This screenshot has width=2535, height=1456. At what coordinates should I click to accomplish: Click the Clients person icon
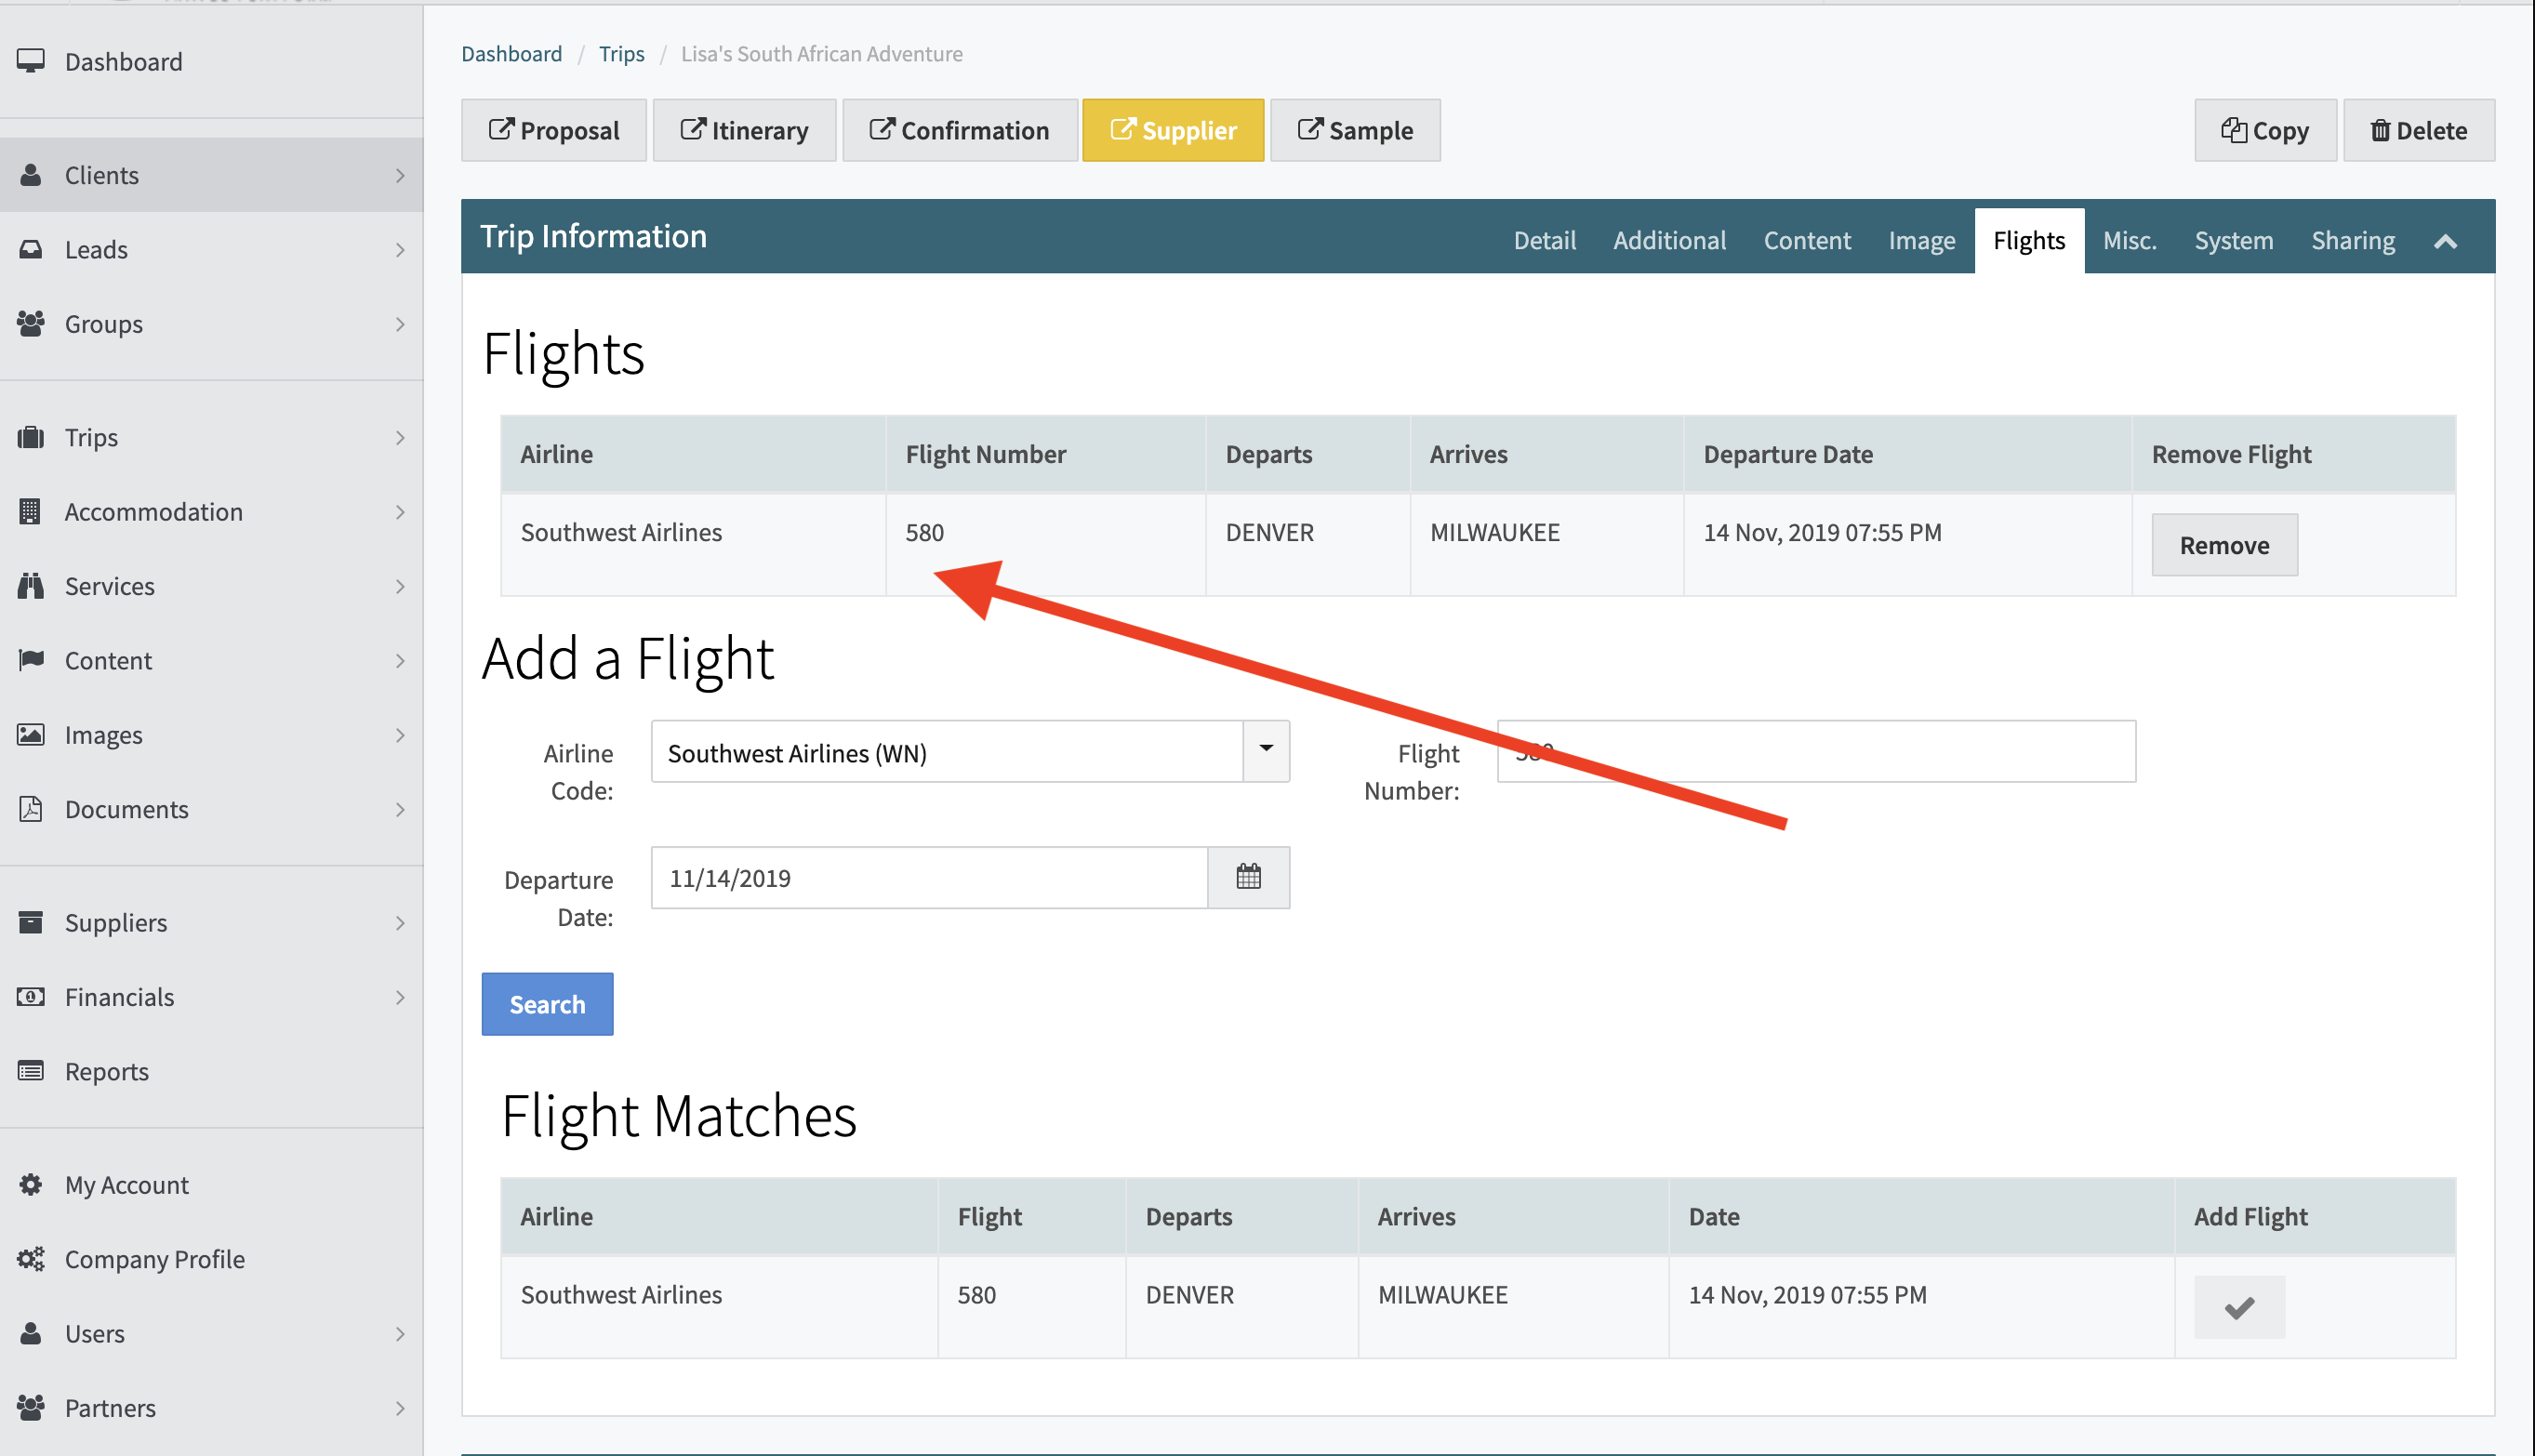click(31, 175)
